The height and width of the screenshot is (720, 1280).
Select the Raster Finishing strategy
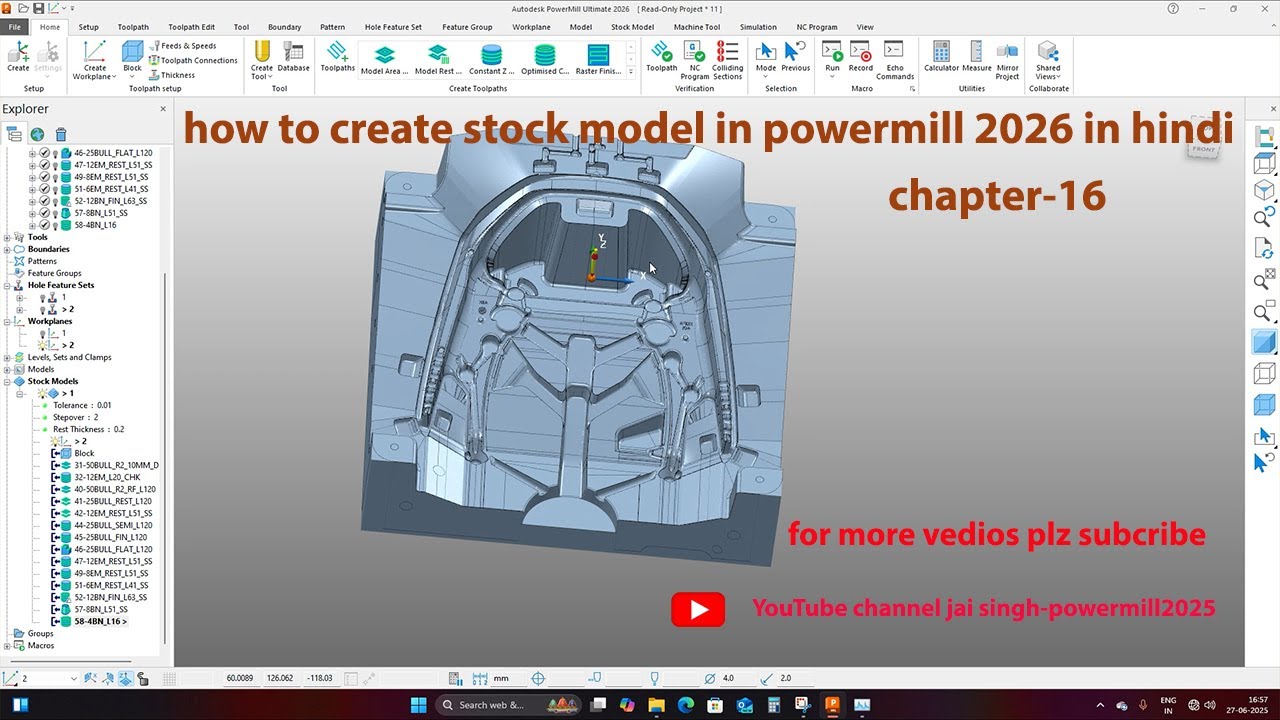point(598,60)
